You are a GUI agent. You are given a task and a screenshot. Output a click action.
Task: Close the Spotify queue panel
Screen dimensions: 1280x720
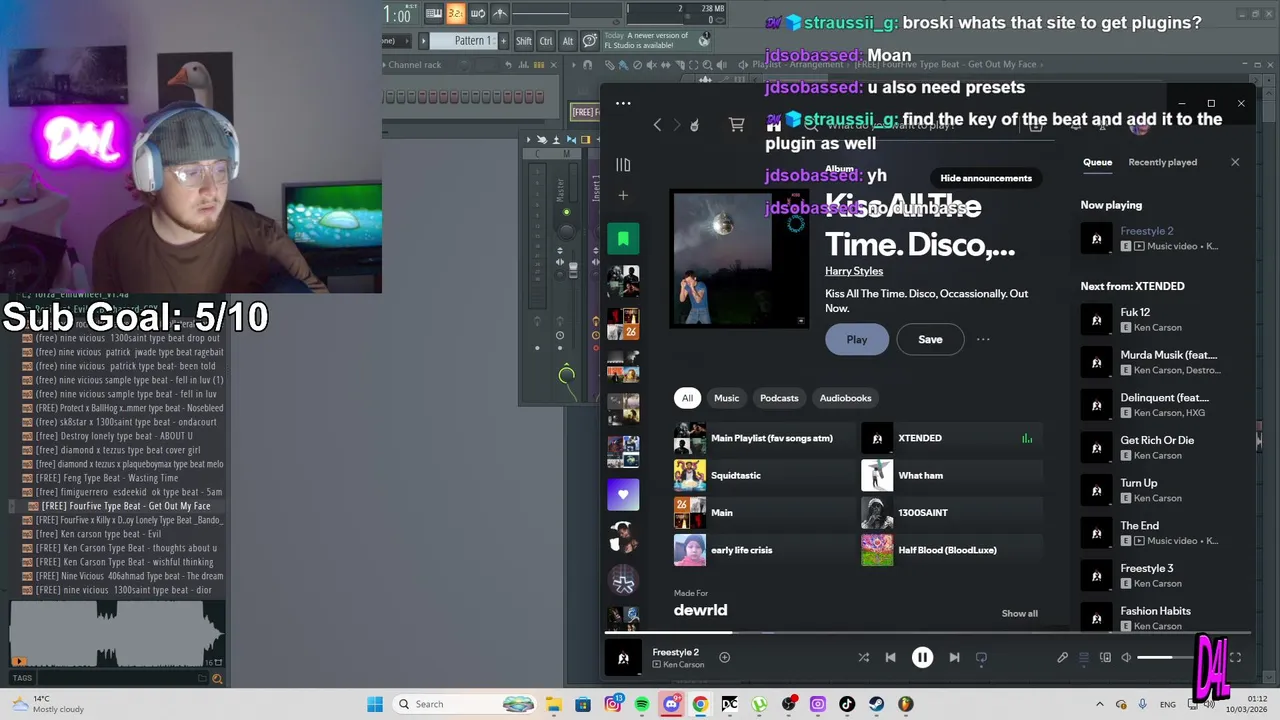(x=1235, y=162)
